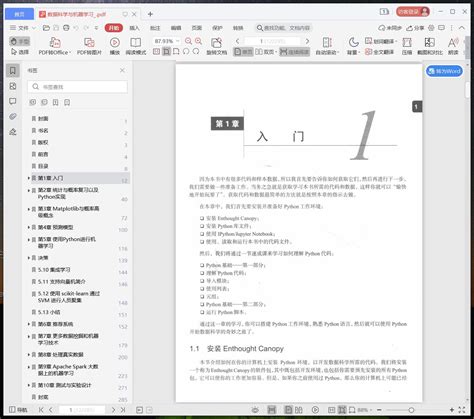474x419 pixels.
Task: Click the PDF转图片 icon
Action: (89, 46)
